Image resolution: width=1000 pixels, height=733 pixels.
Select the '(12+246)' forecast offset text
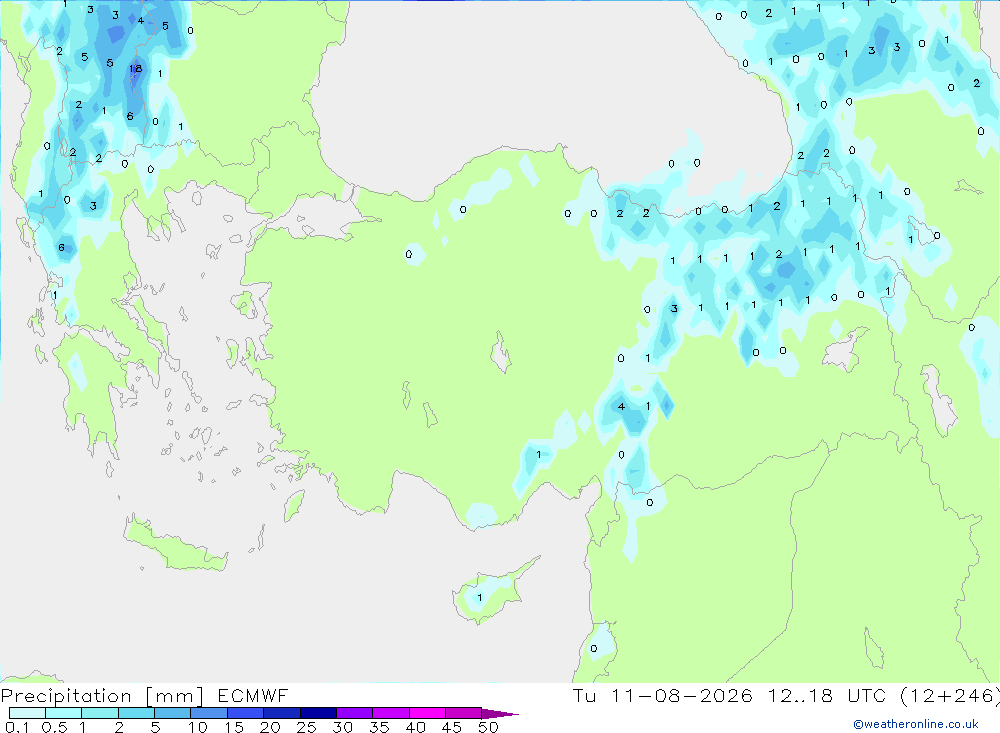point(950,696)
